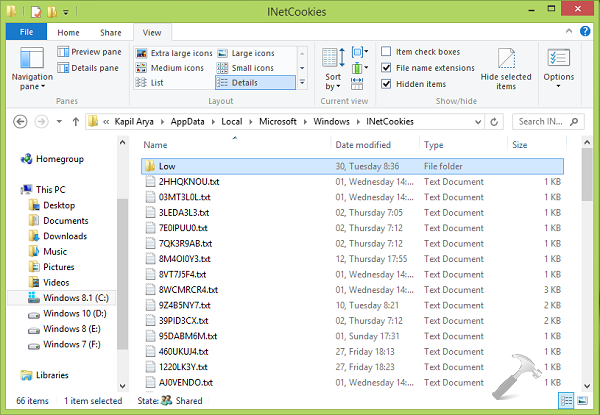The height and width of the screenshot is (415, 600).
Task: Click the Back navigation arrow
Action: tap(20, 122)
